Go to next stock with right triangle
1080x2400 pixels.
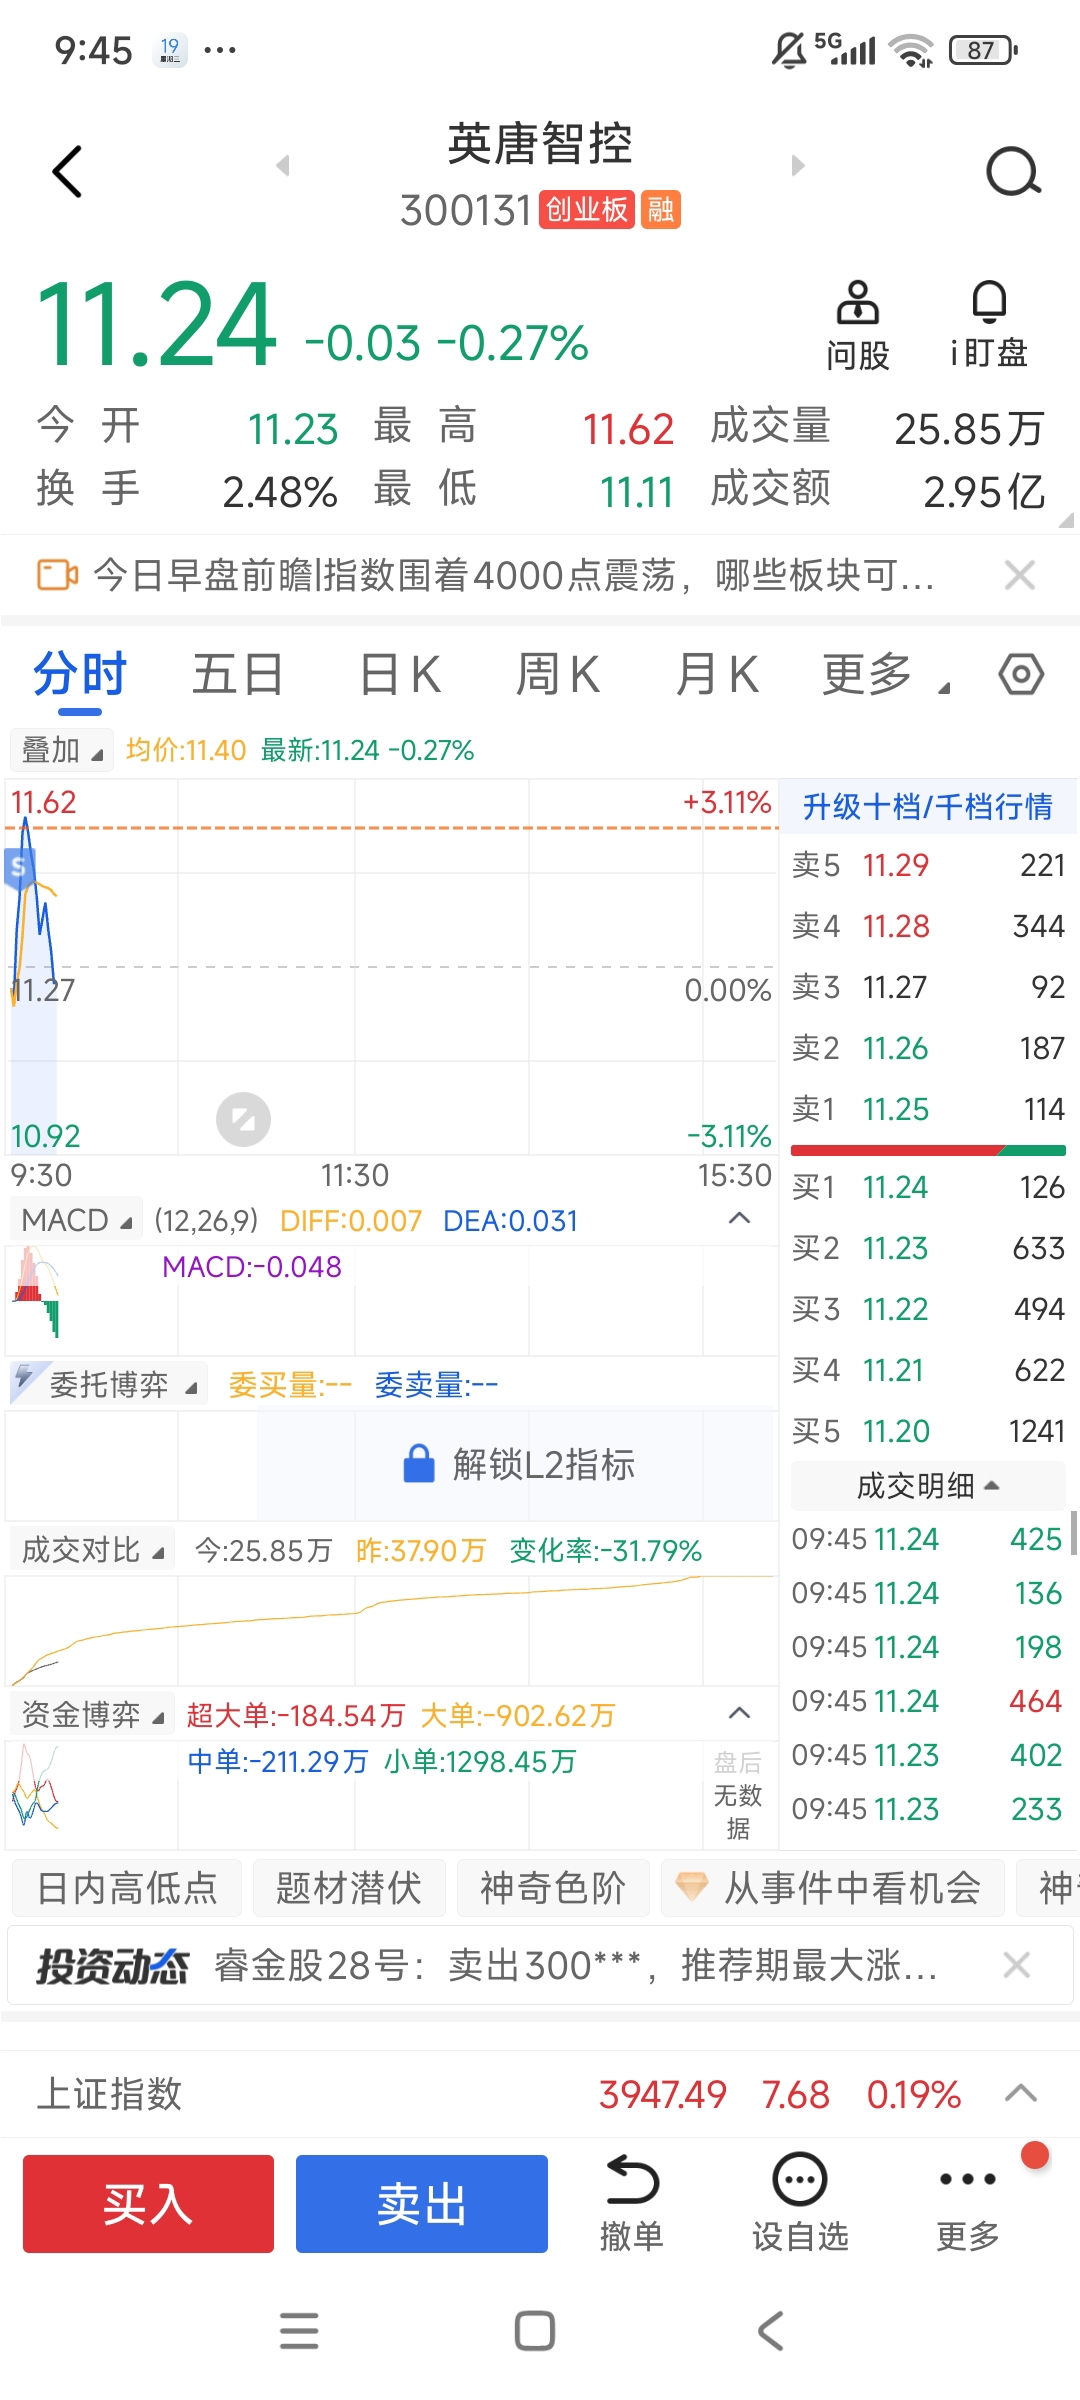[x=797, y=165]
